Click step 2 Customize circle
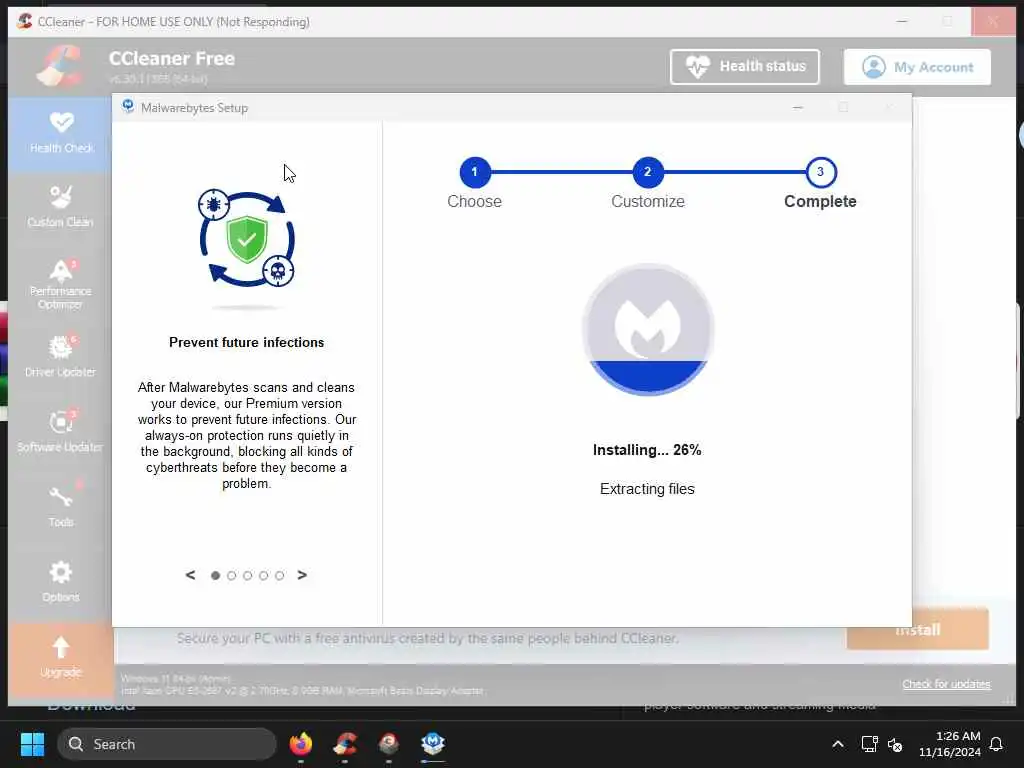Screen dimensions: 1024x768 point(647,172)
